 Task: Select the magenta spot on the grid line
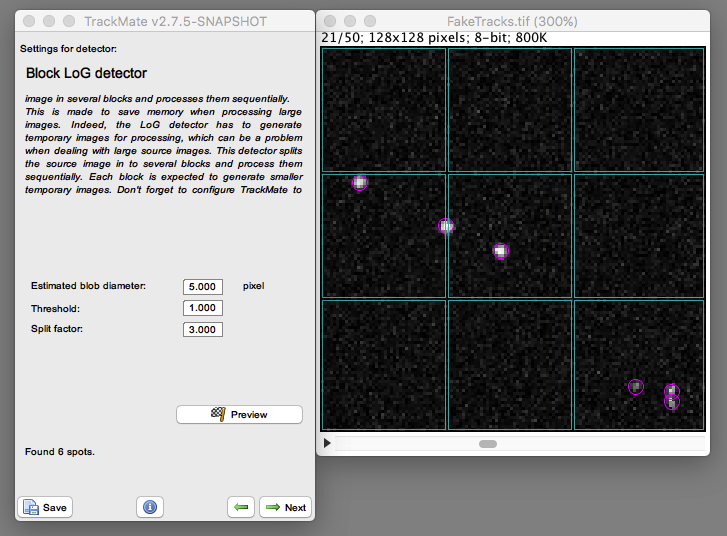pos(446,226)
